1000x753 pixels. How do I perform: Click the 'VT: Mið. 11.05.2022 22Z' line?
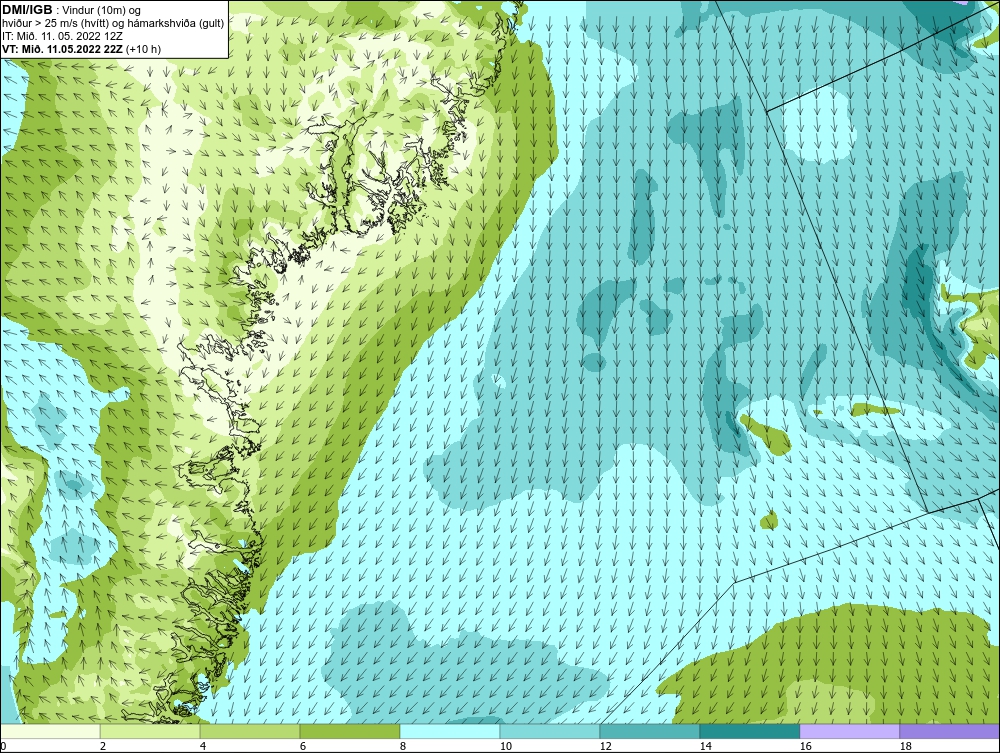tap(63, 49)
